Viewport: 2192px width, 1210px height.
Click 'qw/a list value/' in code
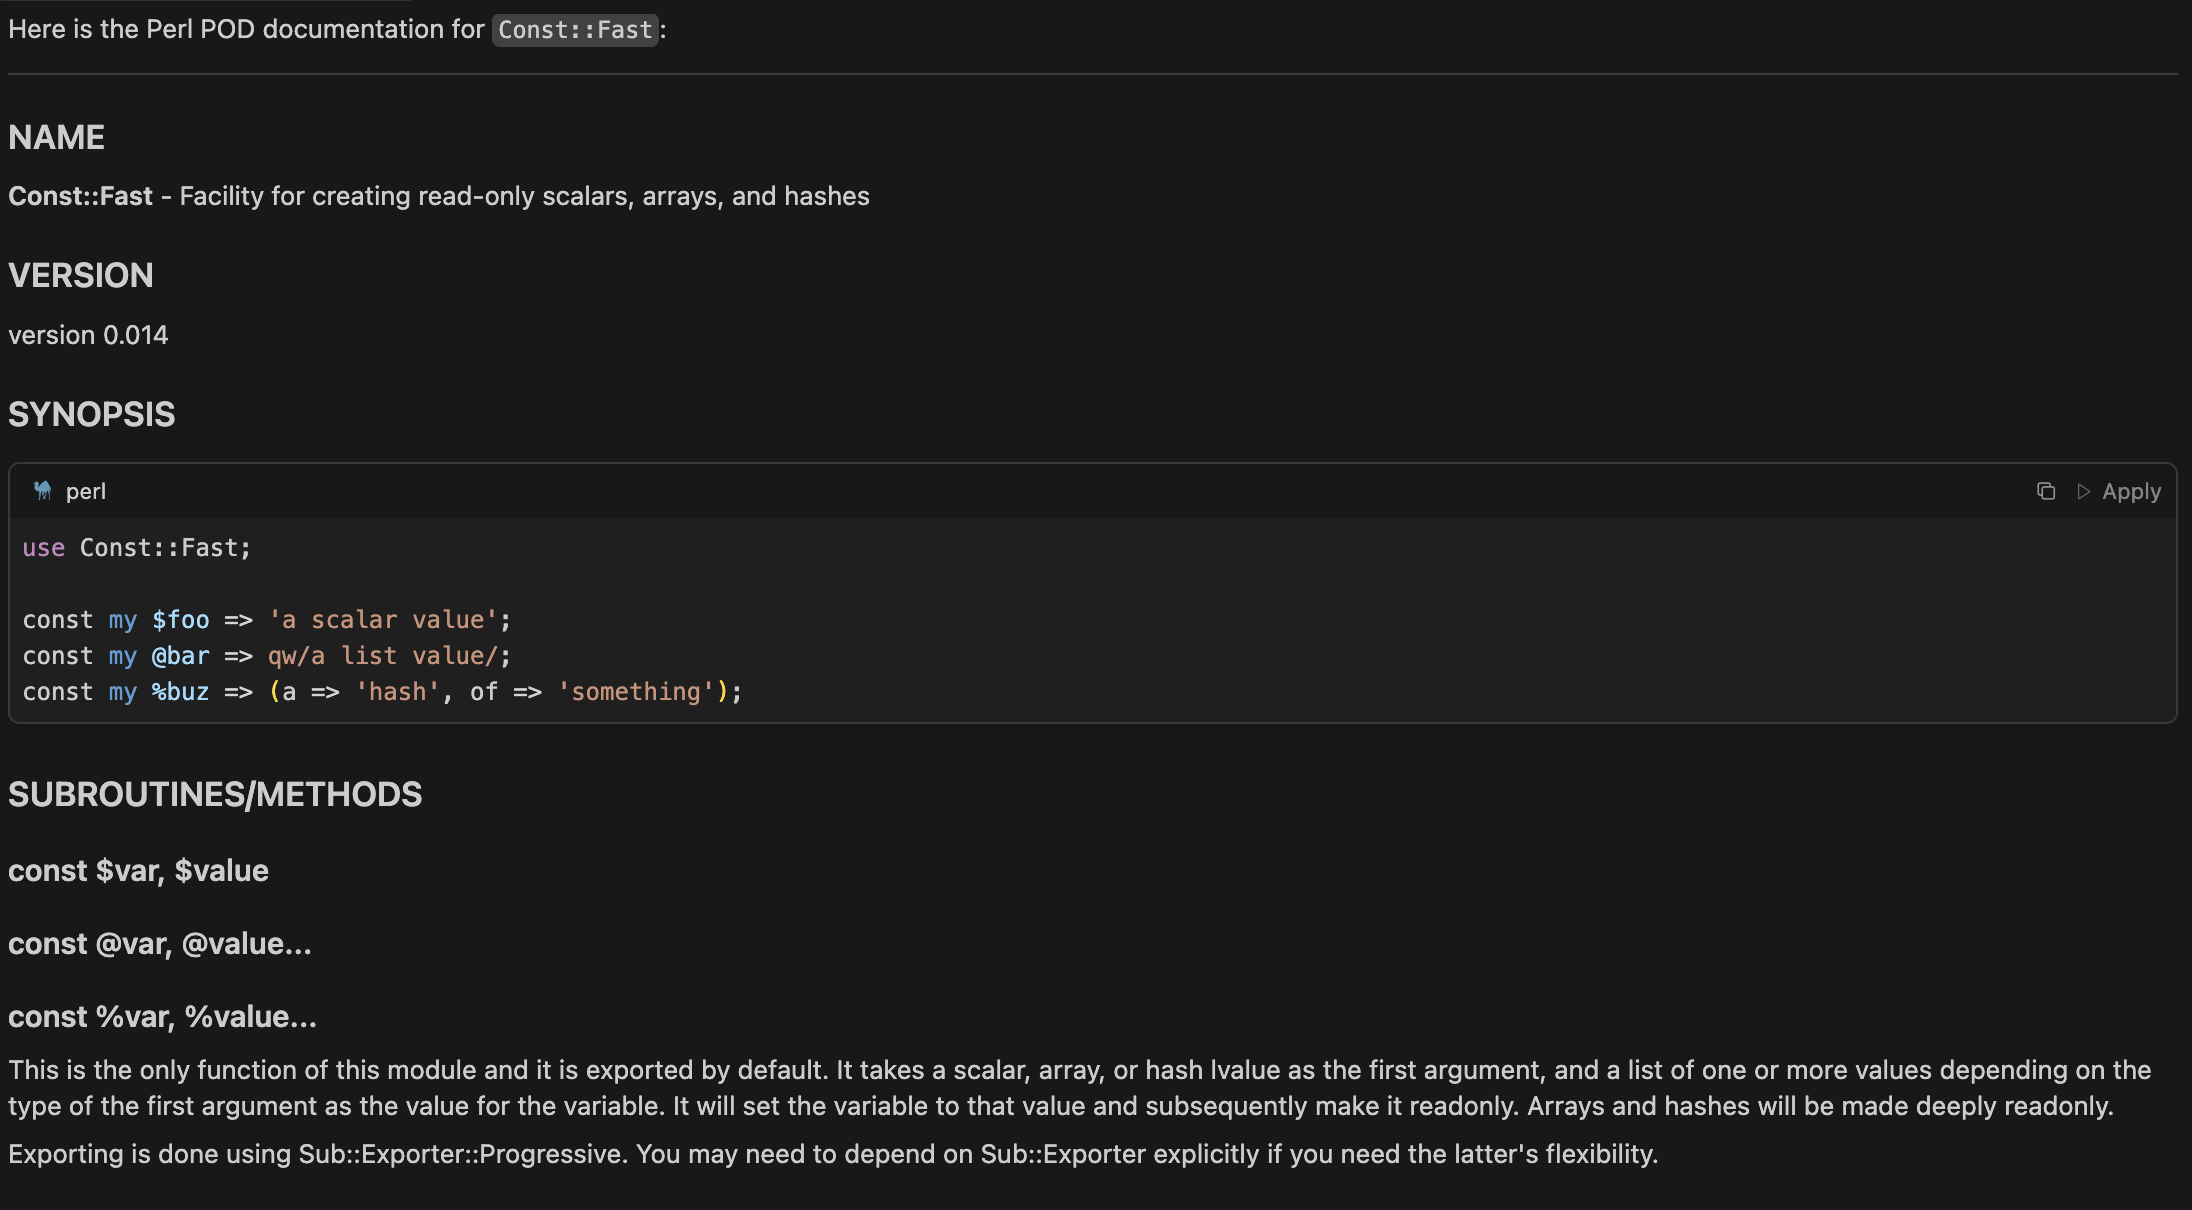click(x=383, y=656)
